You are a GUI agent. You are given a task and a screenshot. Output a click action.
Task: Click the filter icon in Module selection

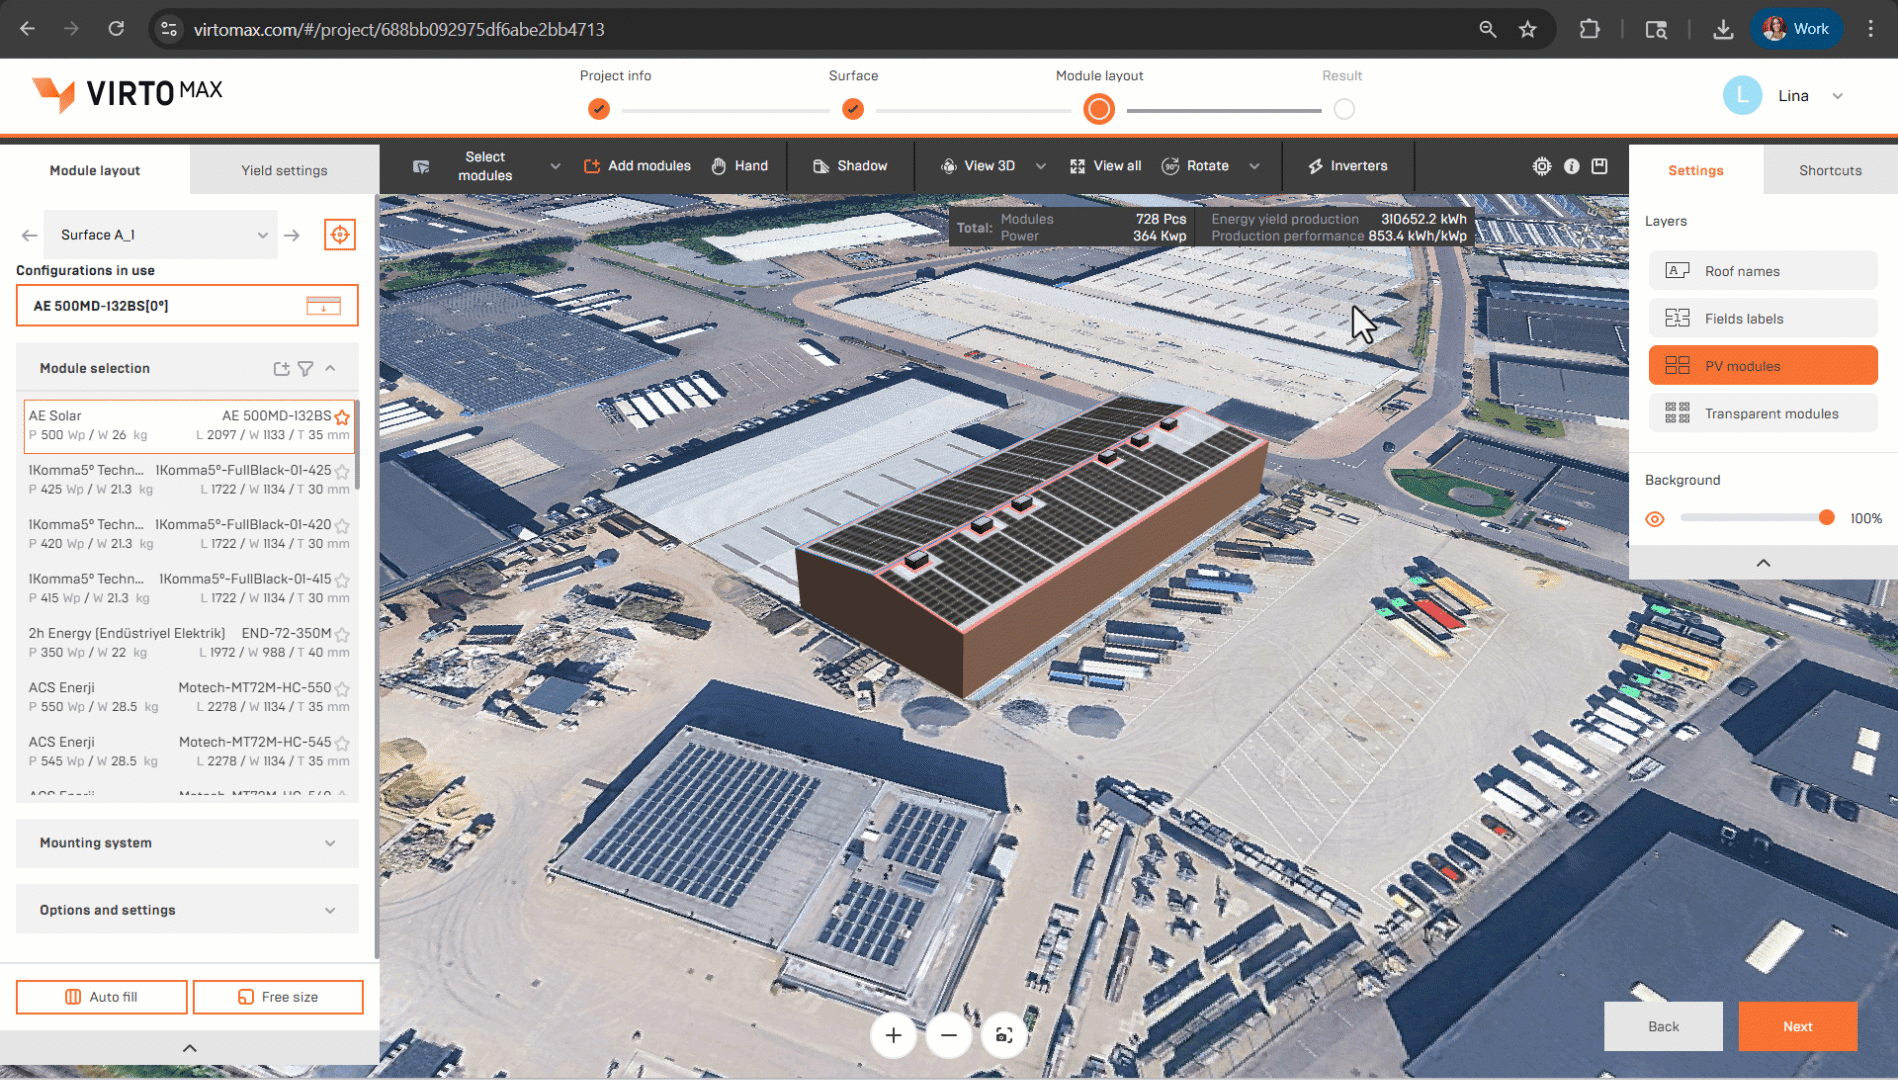(x=306, y=369)
